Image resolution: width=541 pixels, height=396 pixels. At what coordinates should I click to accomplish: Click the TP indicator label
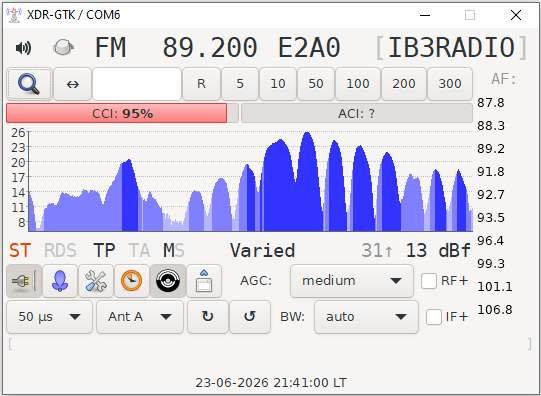104,251
